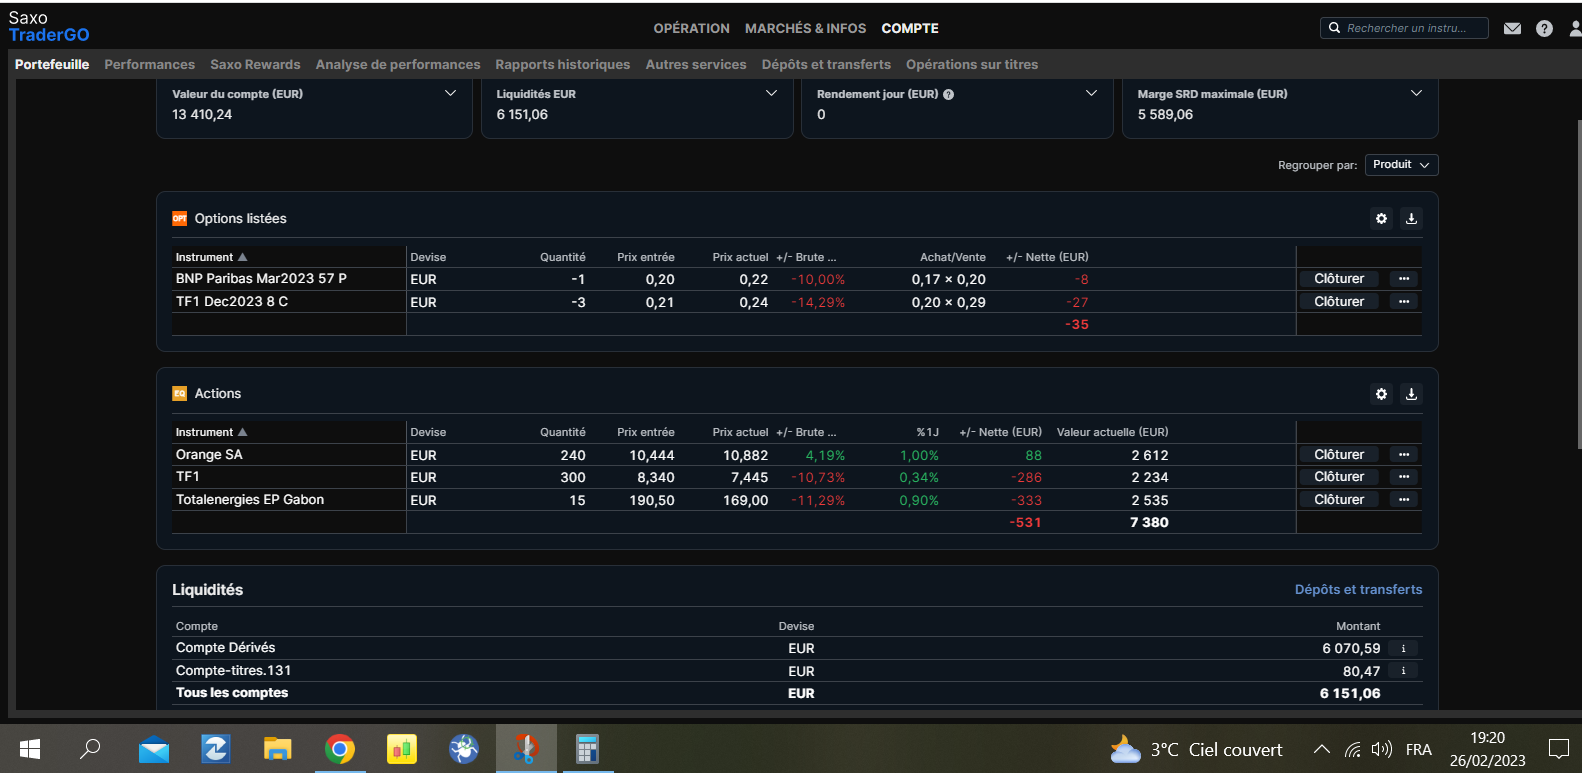The height and width of the screenshot is (773, 1582).
Task: Expand the Valeur du compte panel
Action: tap(450, 93)
